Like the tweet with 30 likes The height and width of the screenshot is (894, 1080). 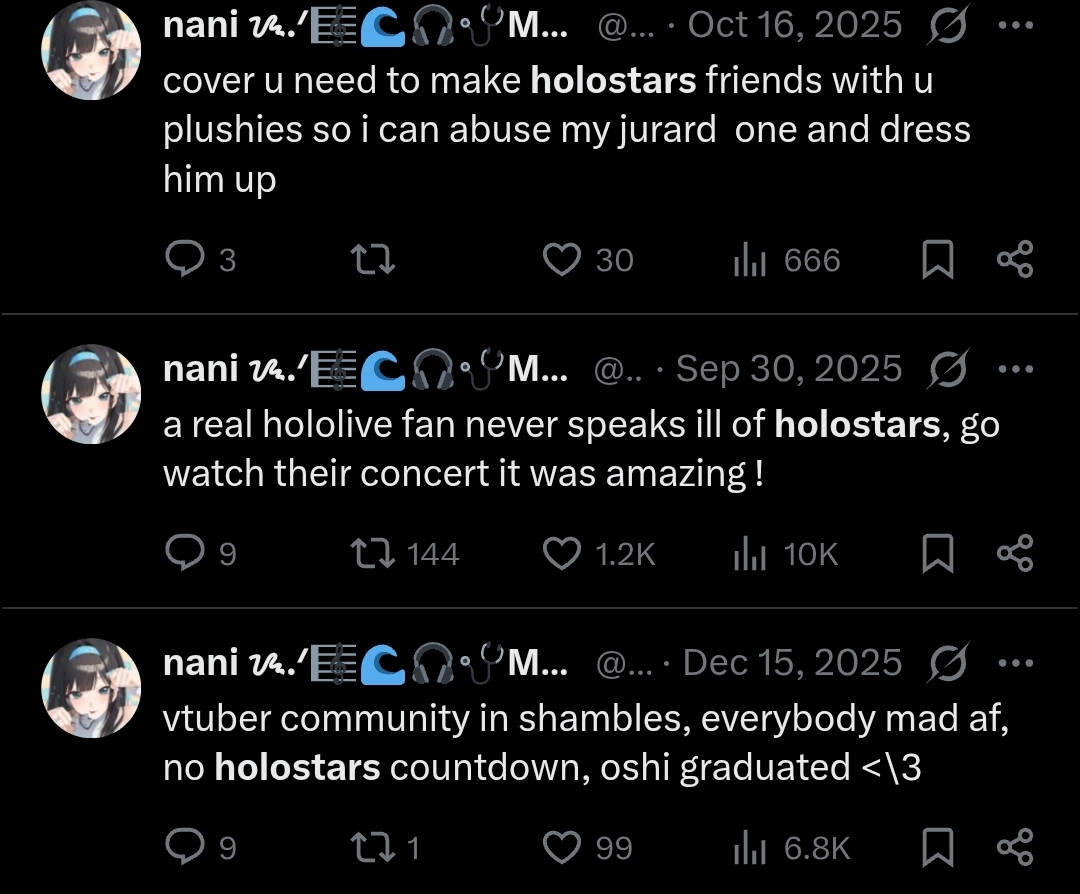[x=561, y=260]
